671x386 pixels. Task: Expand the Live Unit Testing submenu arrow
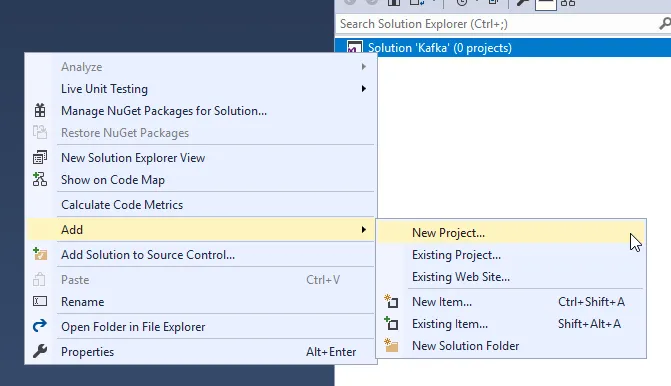(x=363, y=89)
